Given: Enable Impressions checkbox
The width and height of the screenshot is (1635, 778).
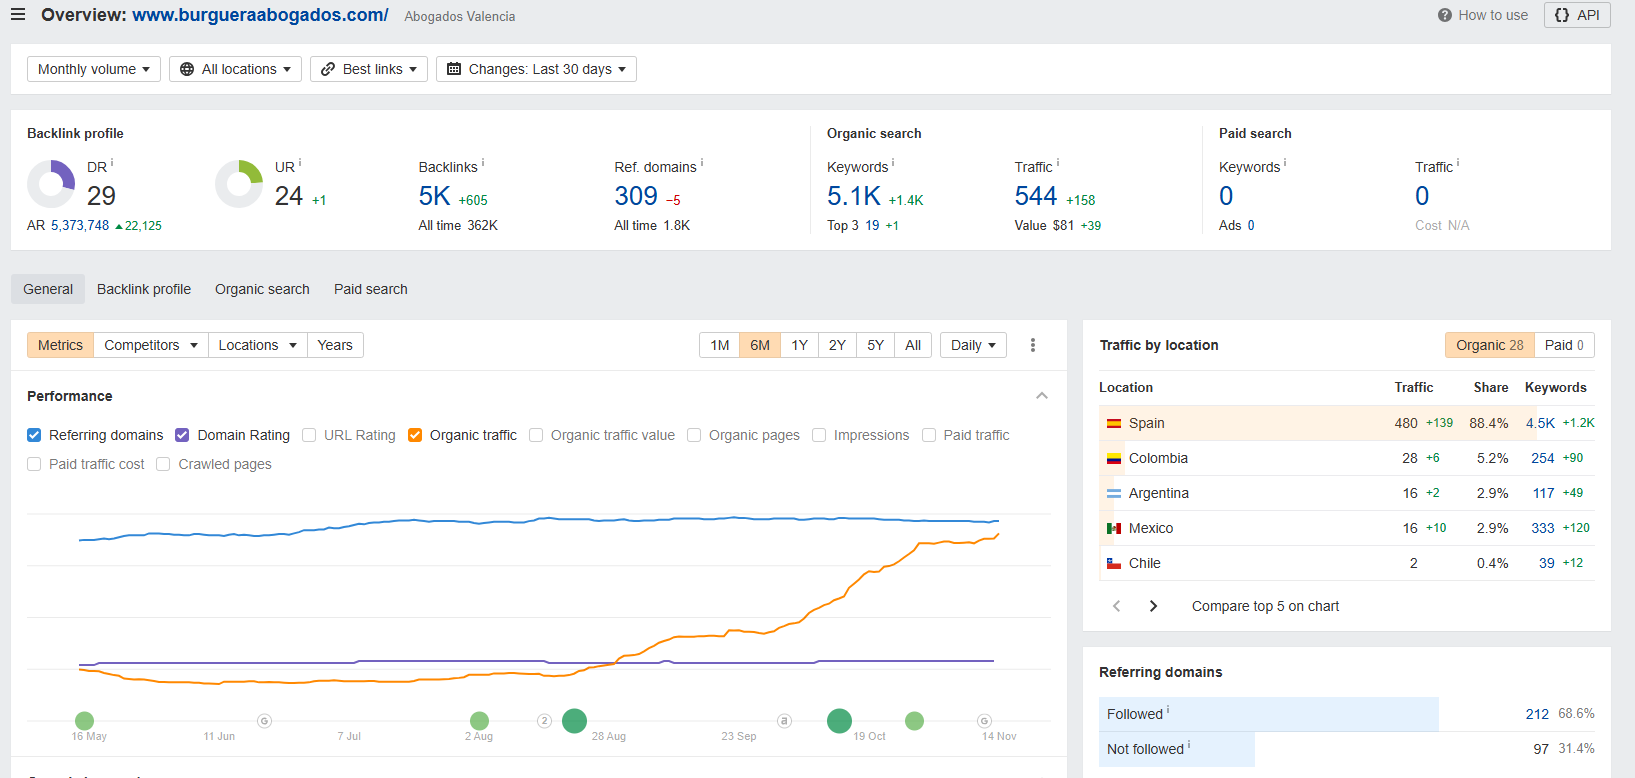Looking at the screenshot, I should point(819,435).
